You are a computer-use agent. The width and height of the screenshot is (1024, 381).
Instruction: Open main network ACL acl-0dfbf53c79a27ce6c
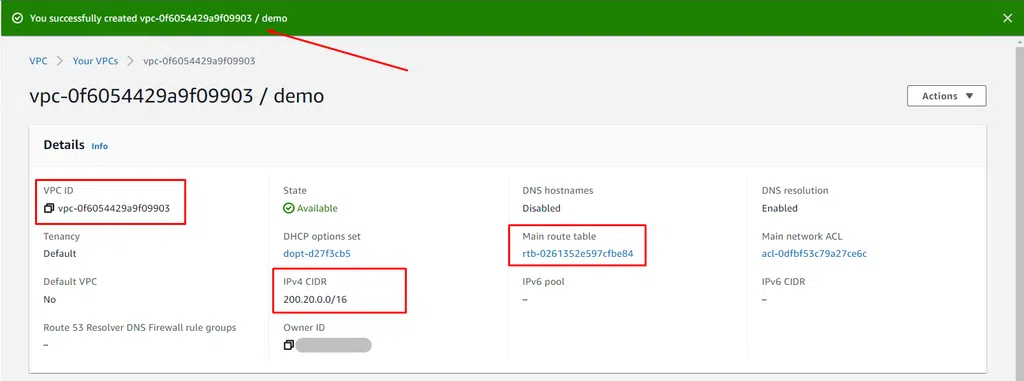click(x=814, y=254)
